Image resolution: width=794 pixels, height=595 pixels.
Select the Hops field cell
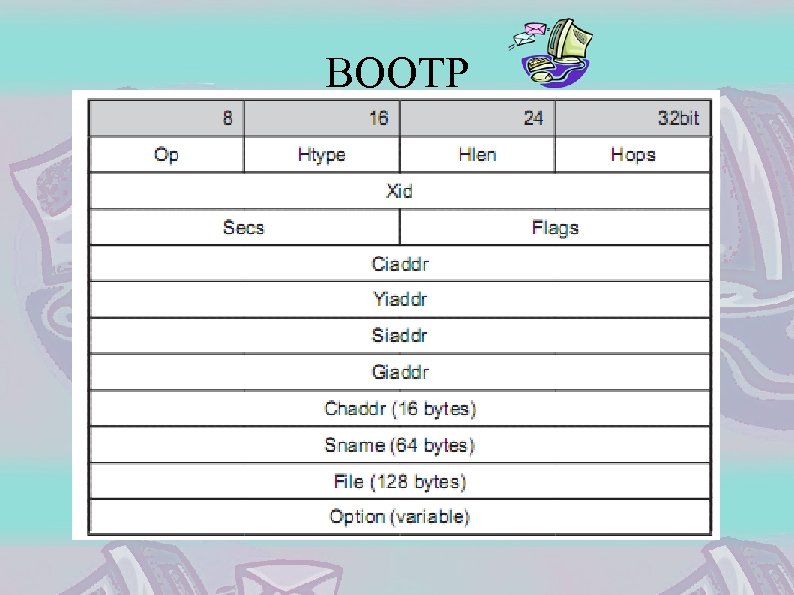(x=632, y=154)
